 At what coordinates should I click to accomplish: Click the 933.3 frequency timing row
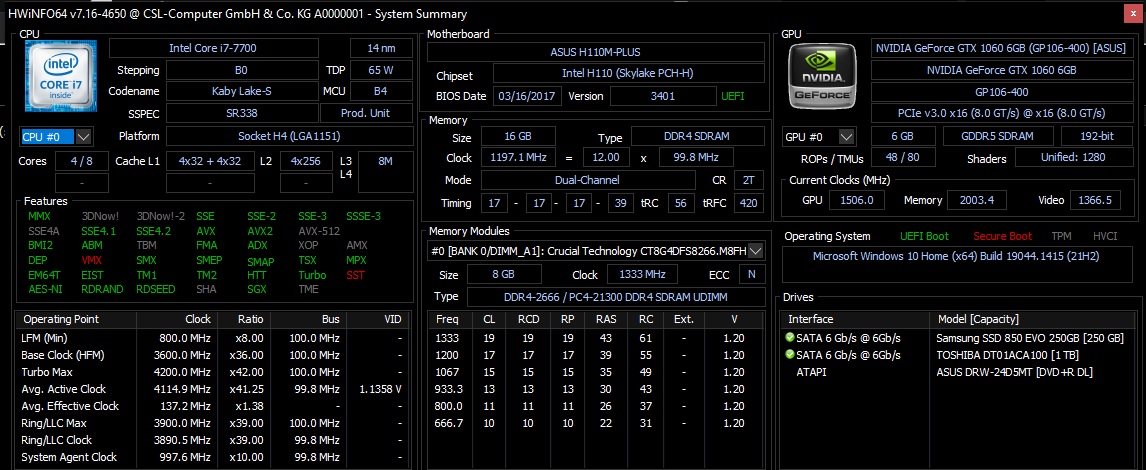tap(596, 389)
